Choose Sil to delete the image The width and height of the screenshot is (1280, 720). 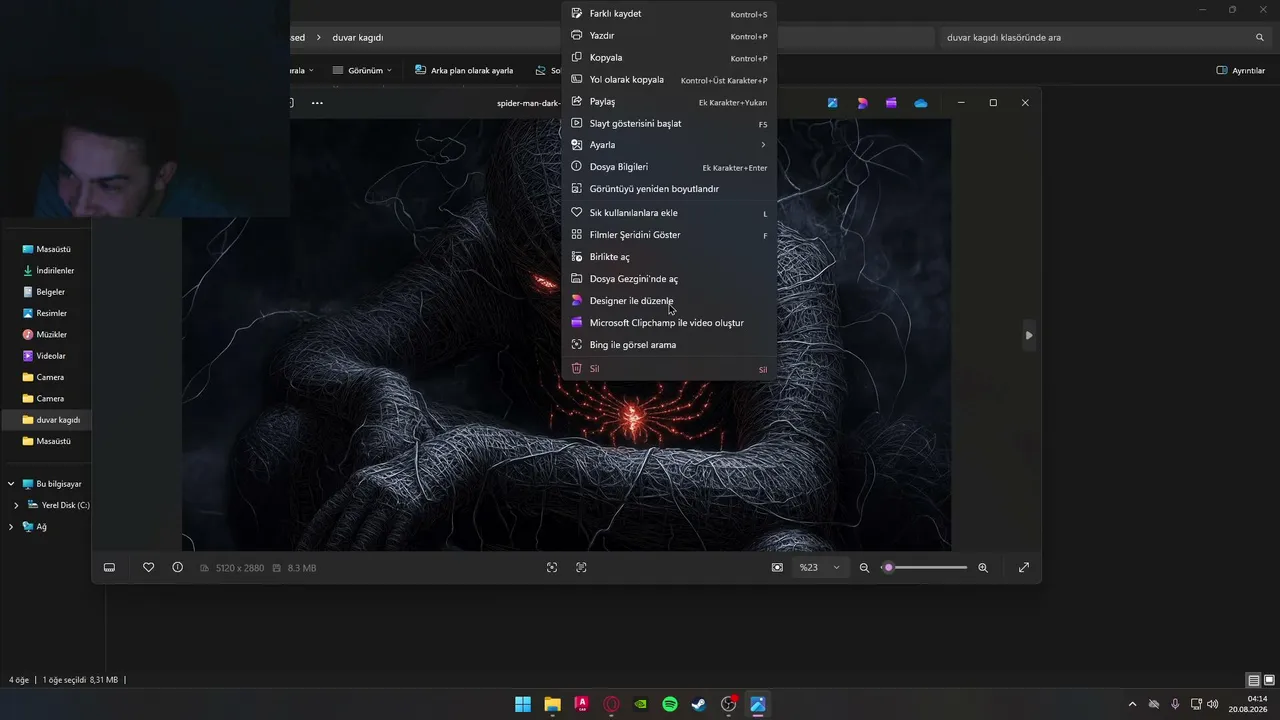[x=669, y=369]
